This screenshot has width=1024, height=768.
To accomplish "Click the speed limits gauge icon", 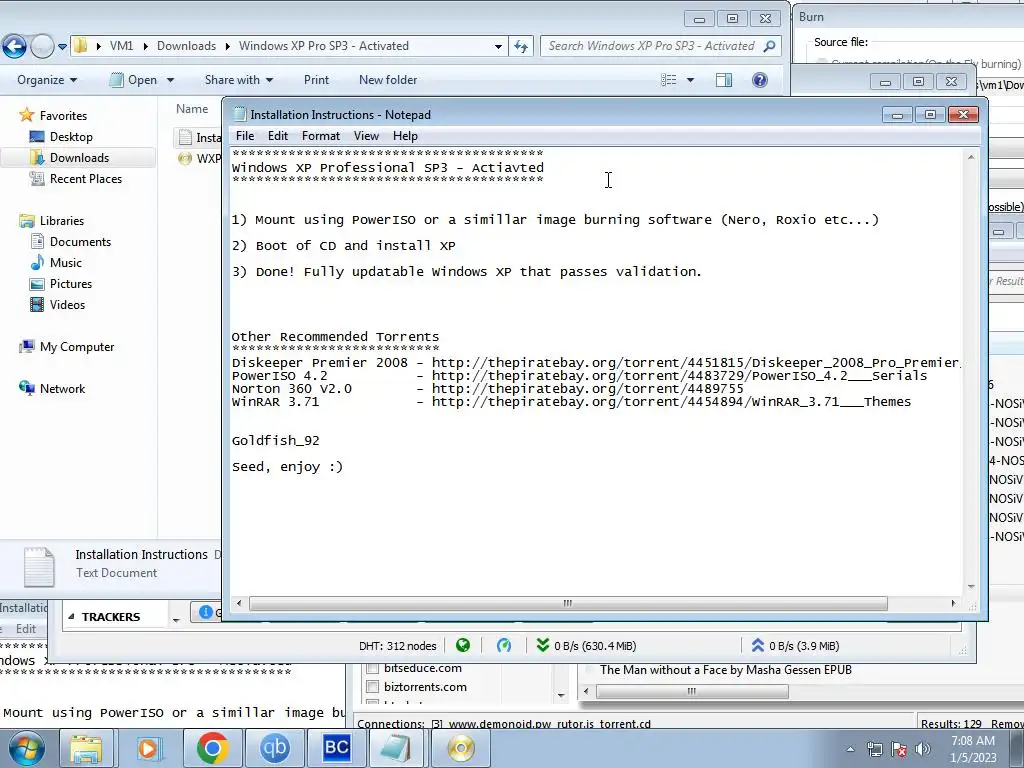I will (504, 645).
